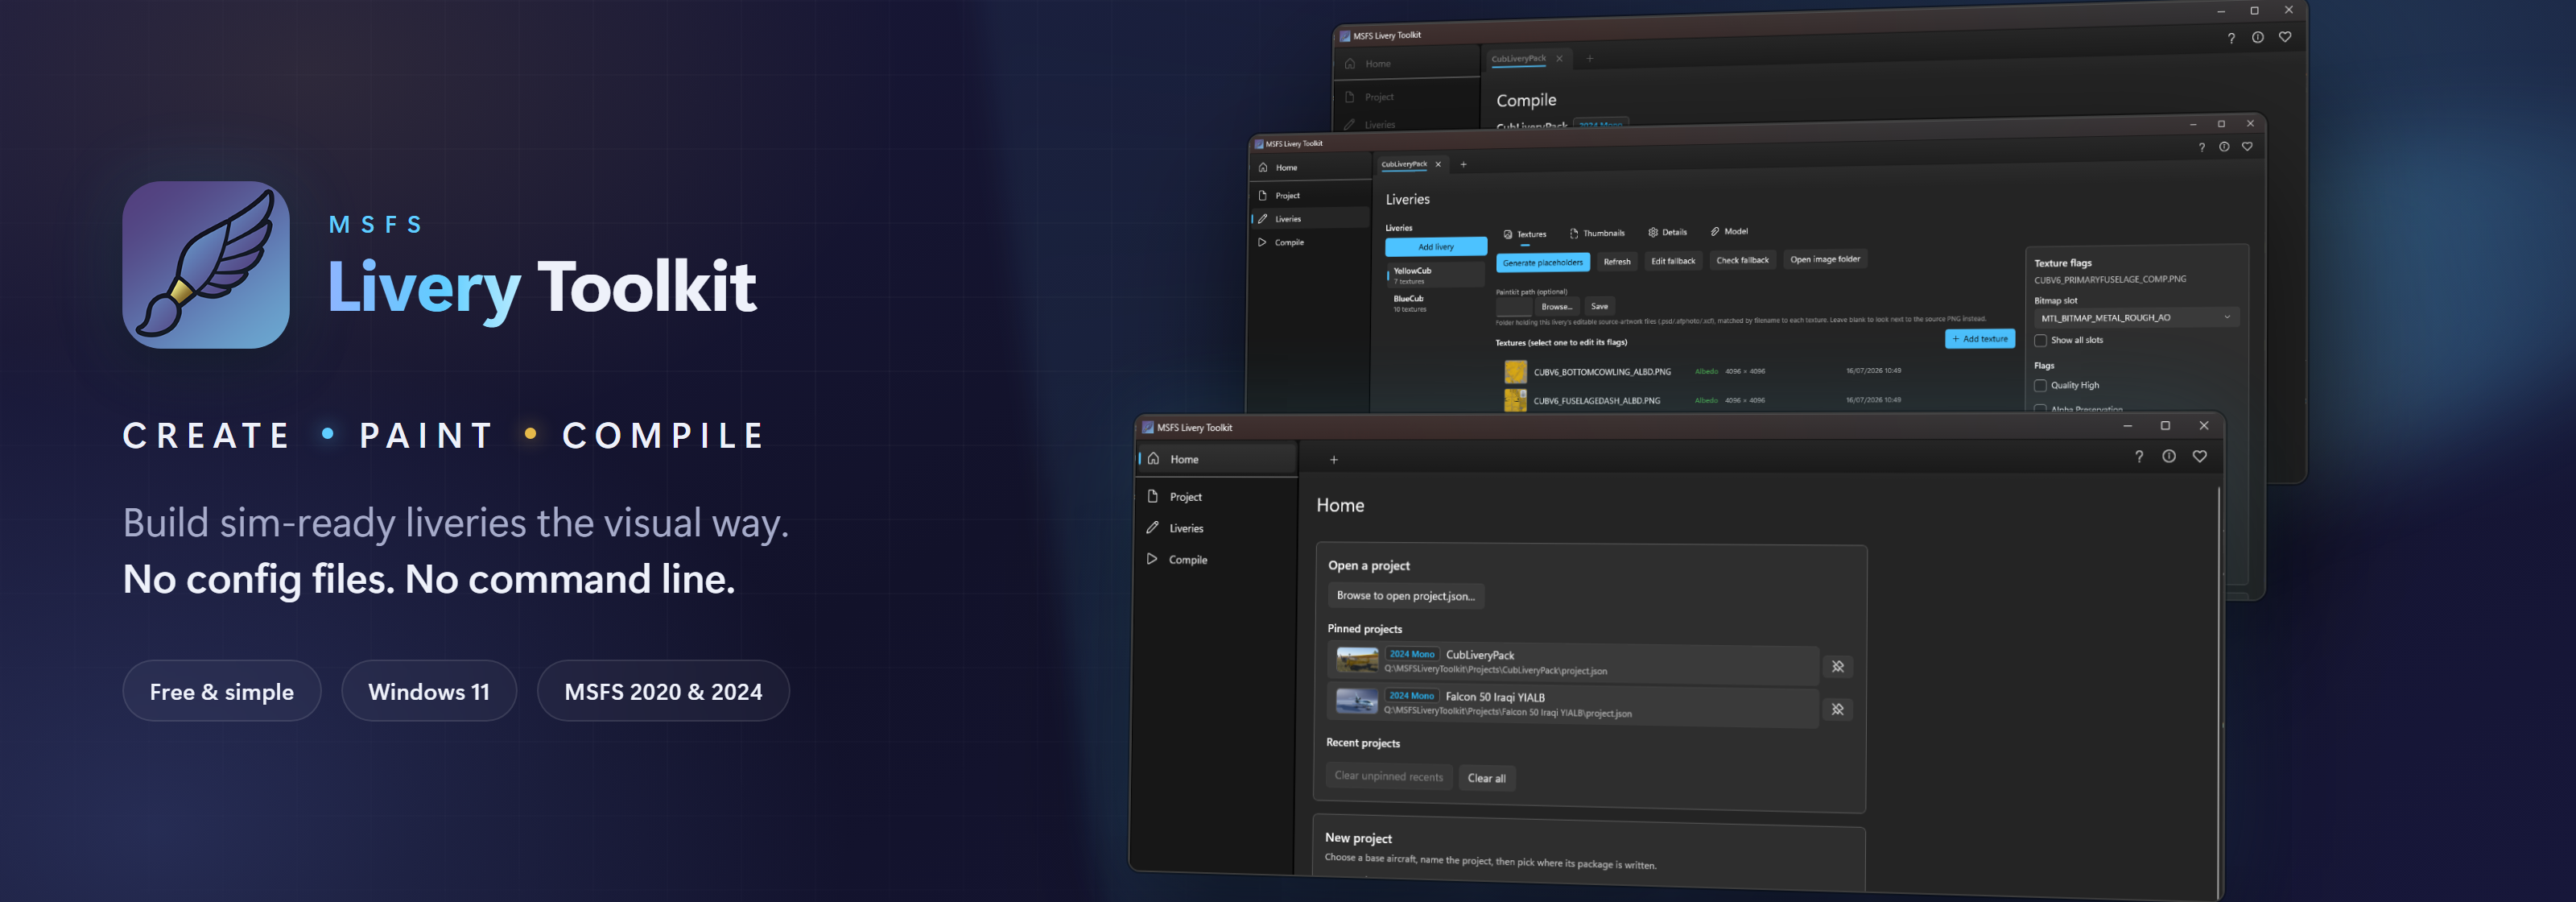This screenshot has width=2576, height=902.
Task: Click the heart icon in the back Compile window
Action: (2285, 37)
